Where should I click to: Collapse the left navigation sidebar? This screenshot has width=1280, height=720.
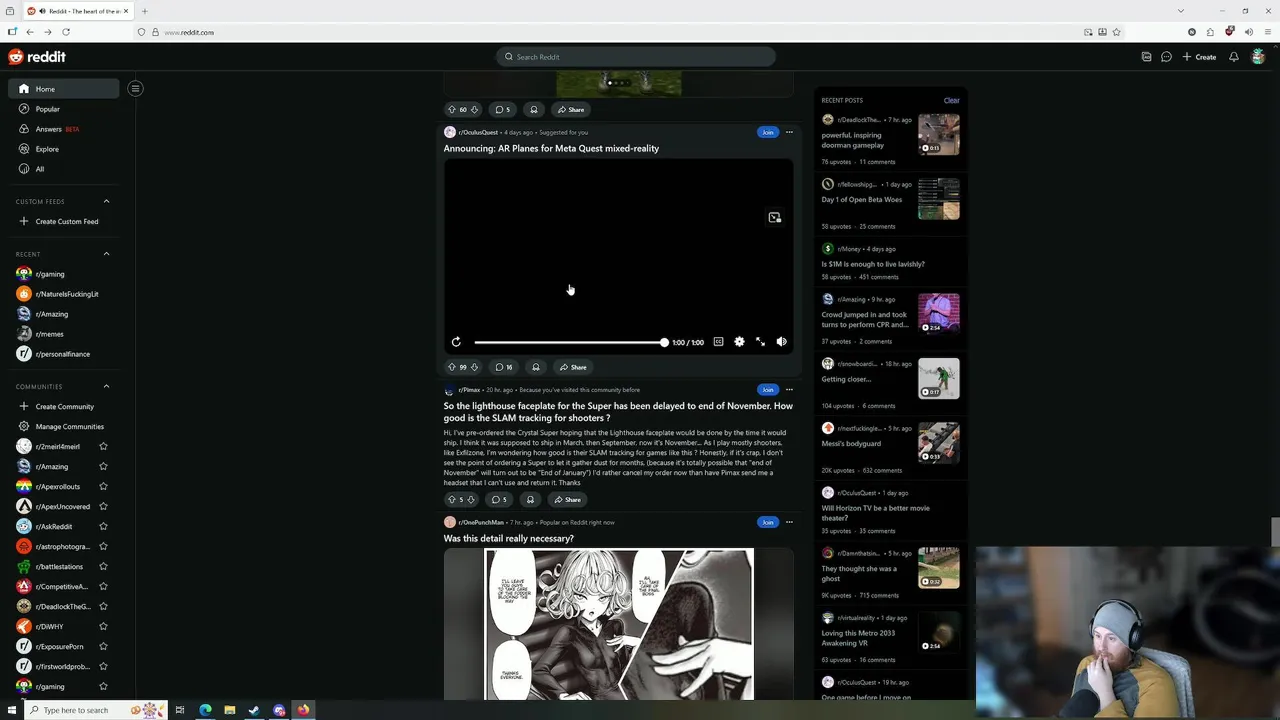tap(135, 88)
